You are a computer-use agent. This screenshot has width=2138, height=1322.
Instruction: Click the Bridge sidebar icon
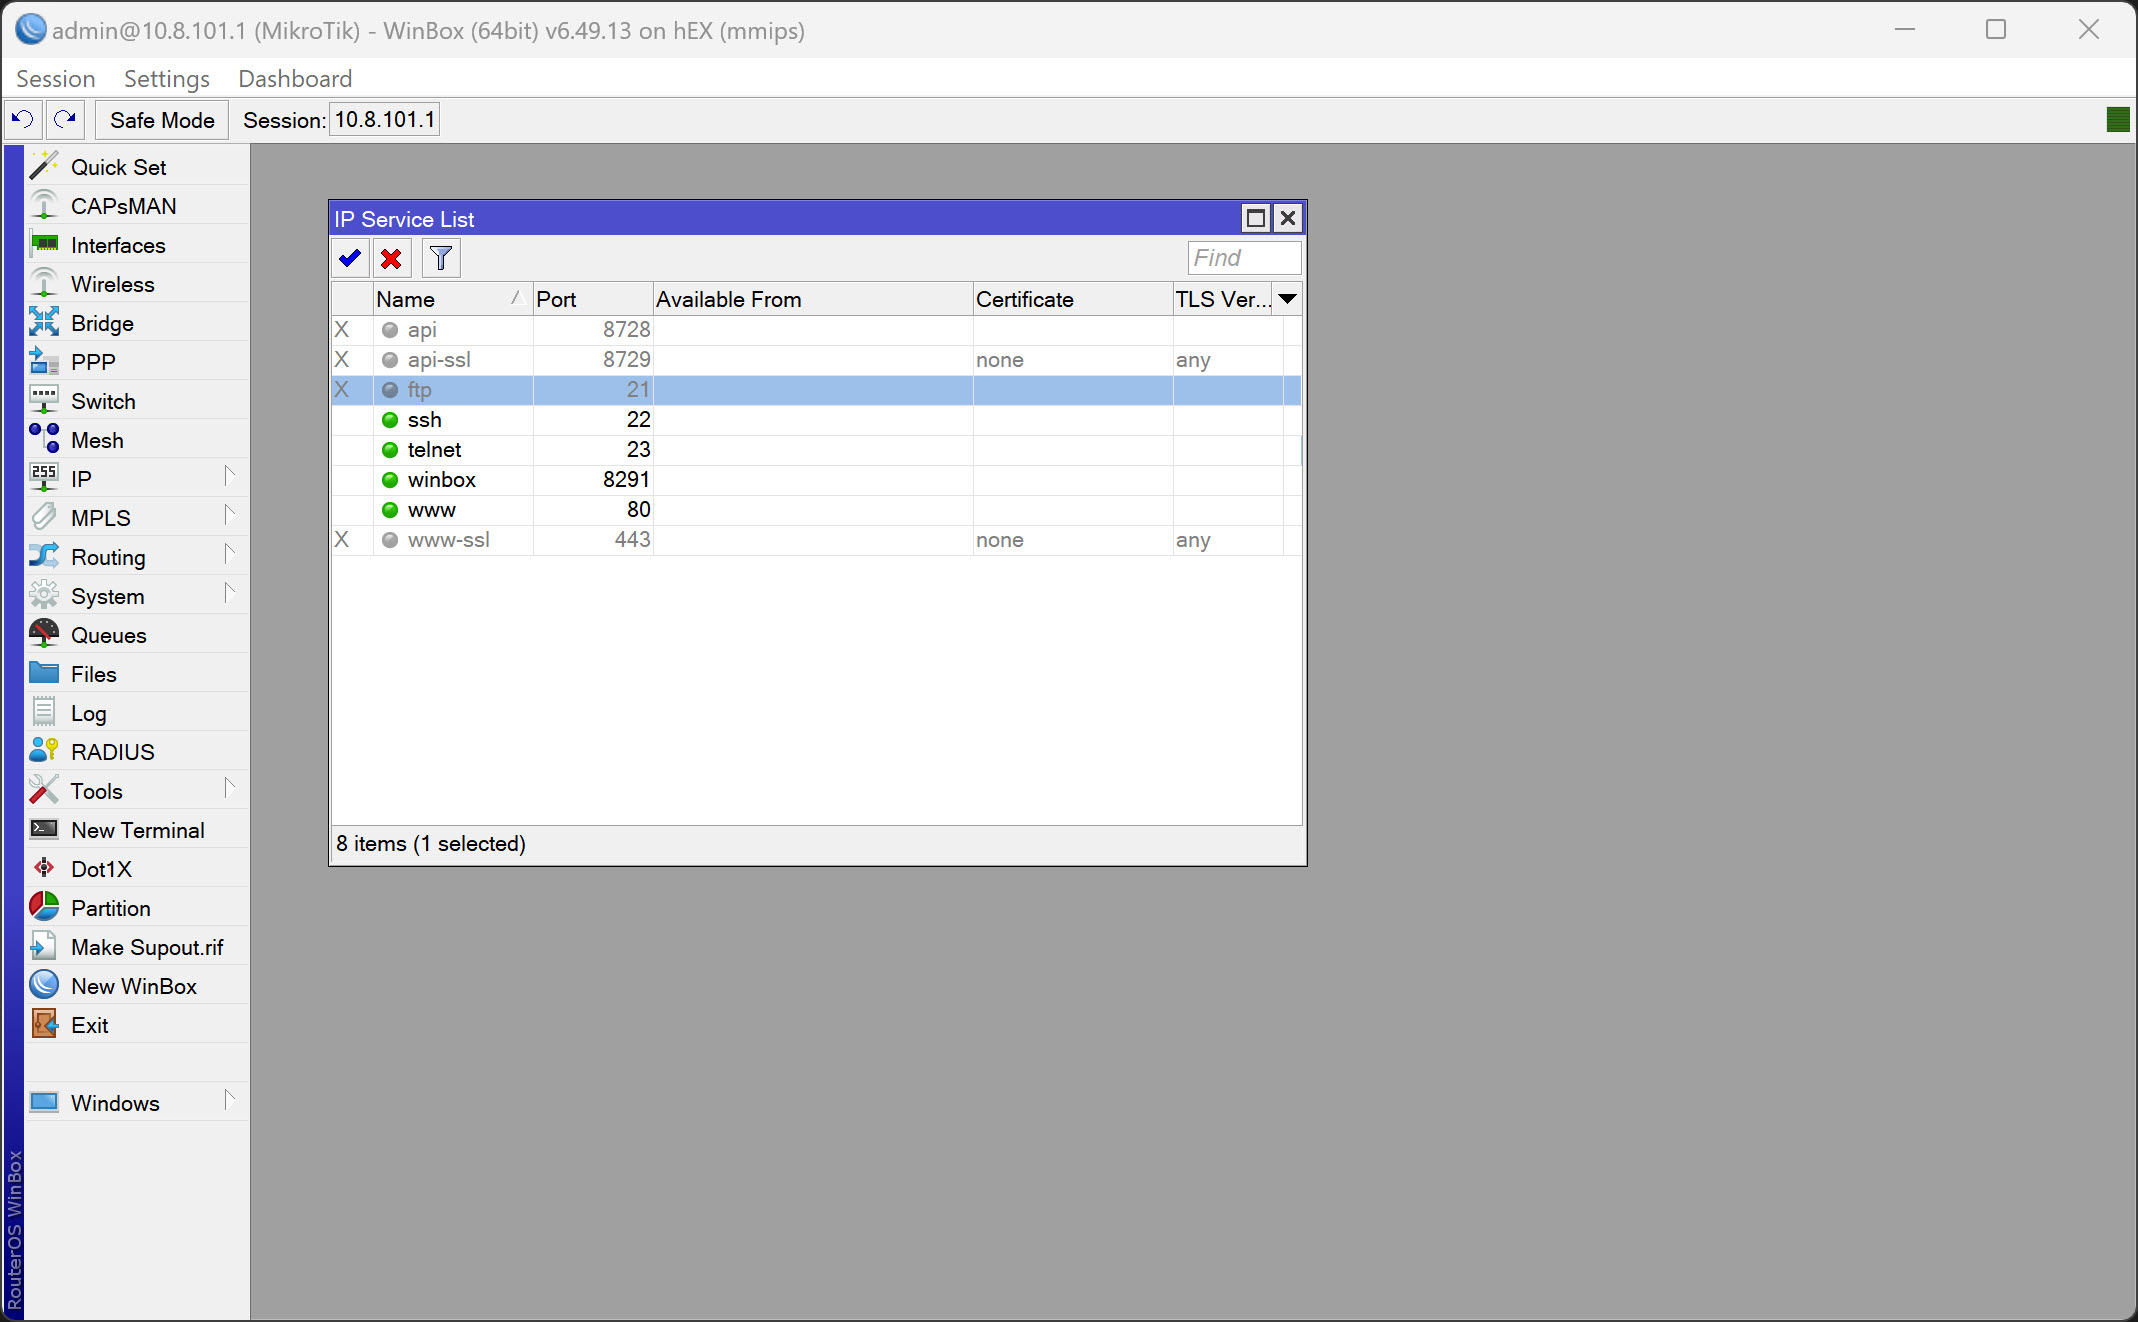(44, 322)
